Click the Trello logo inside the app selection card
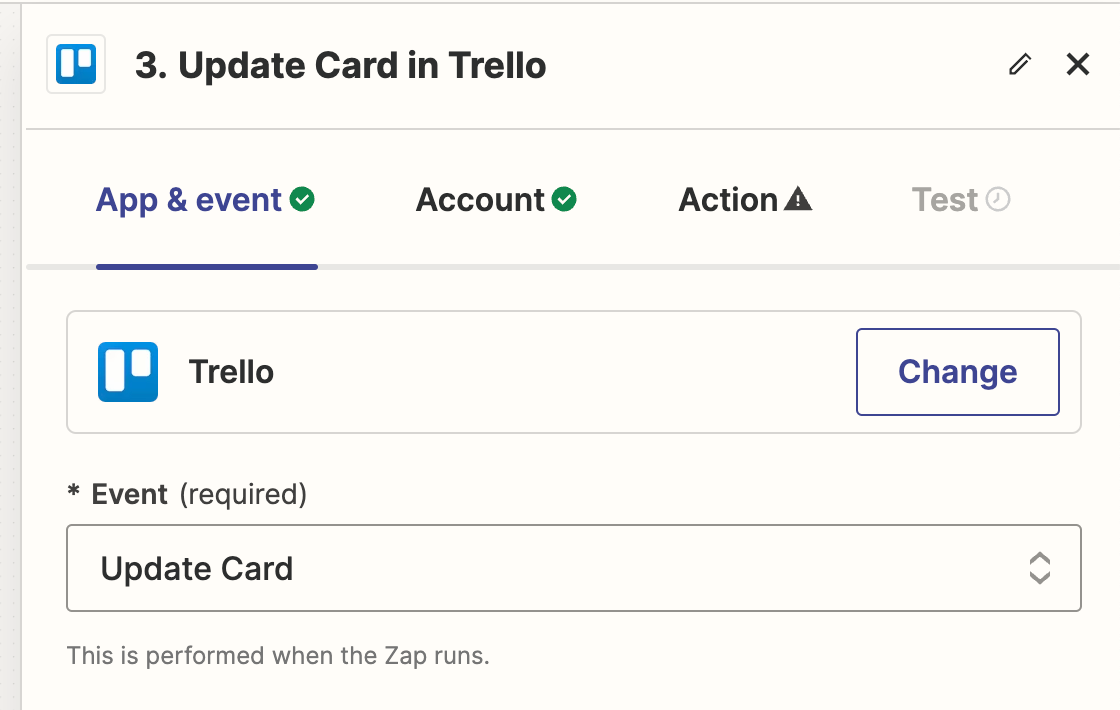This screenshot has width=1120, height=710. coord(129,371)
